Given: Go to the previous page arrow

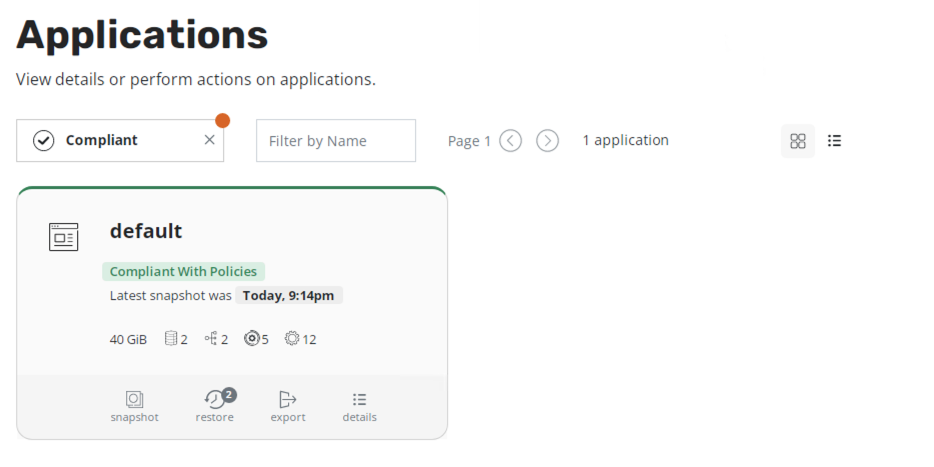Looking at the screenshot, I should click(510, 141).
